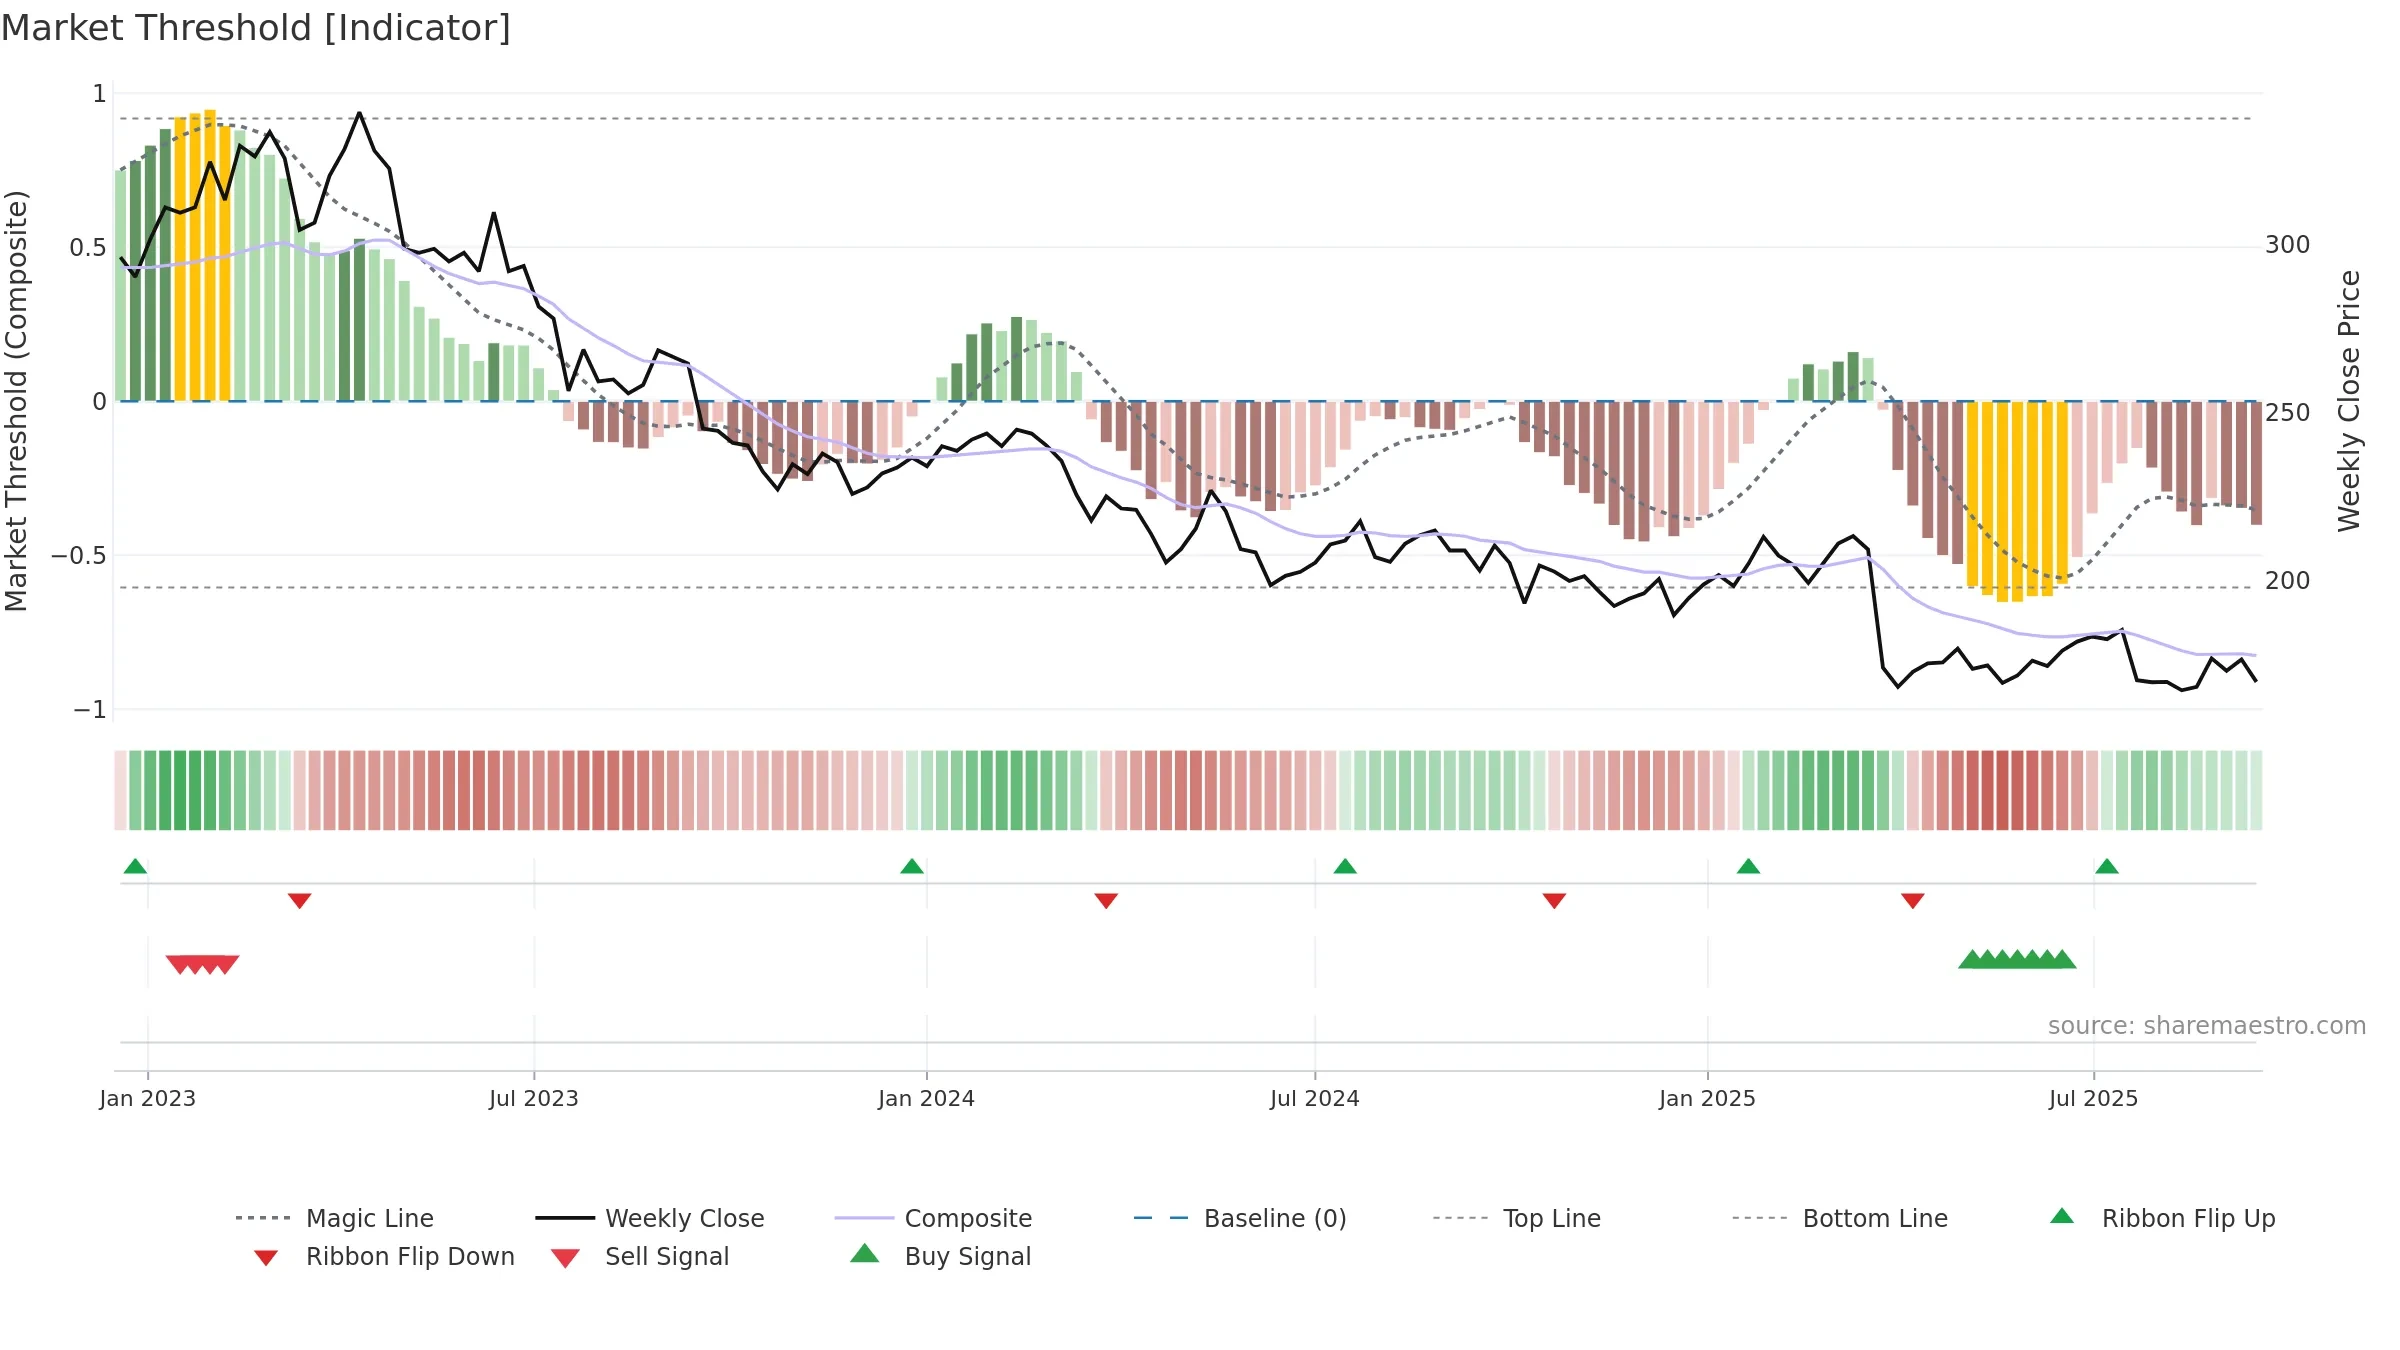
Task: Click the 300 price axis label
Action: 2287,245
